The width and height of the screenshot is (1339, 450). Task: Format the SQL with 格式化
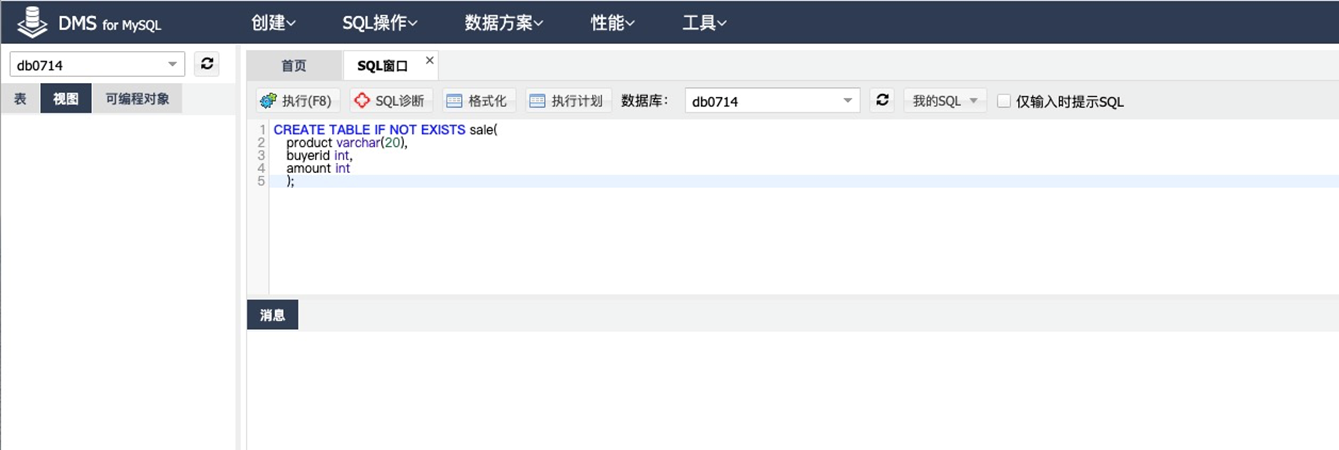point(476,101)
